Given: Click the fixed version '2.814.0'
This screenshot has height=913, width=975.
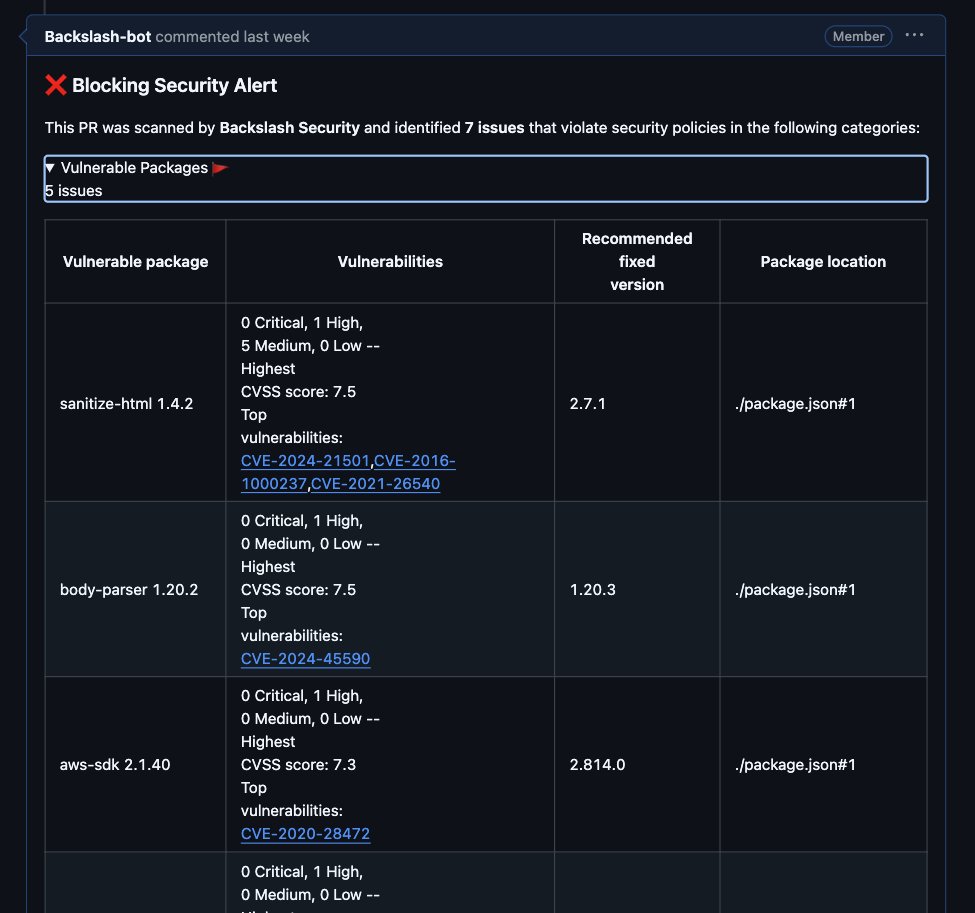Looking at the screenshot, I should (598, 765).
